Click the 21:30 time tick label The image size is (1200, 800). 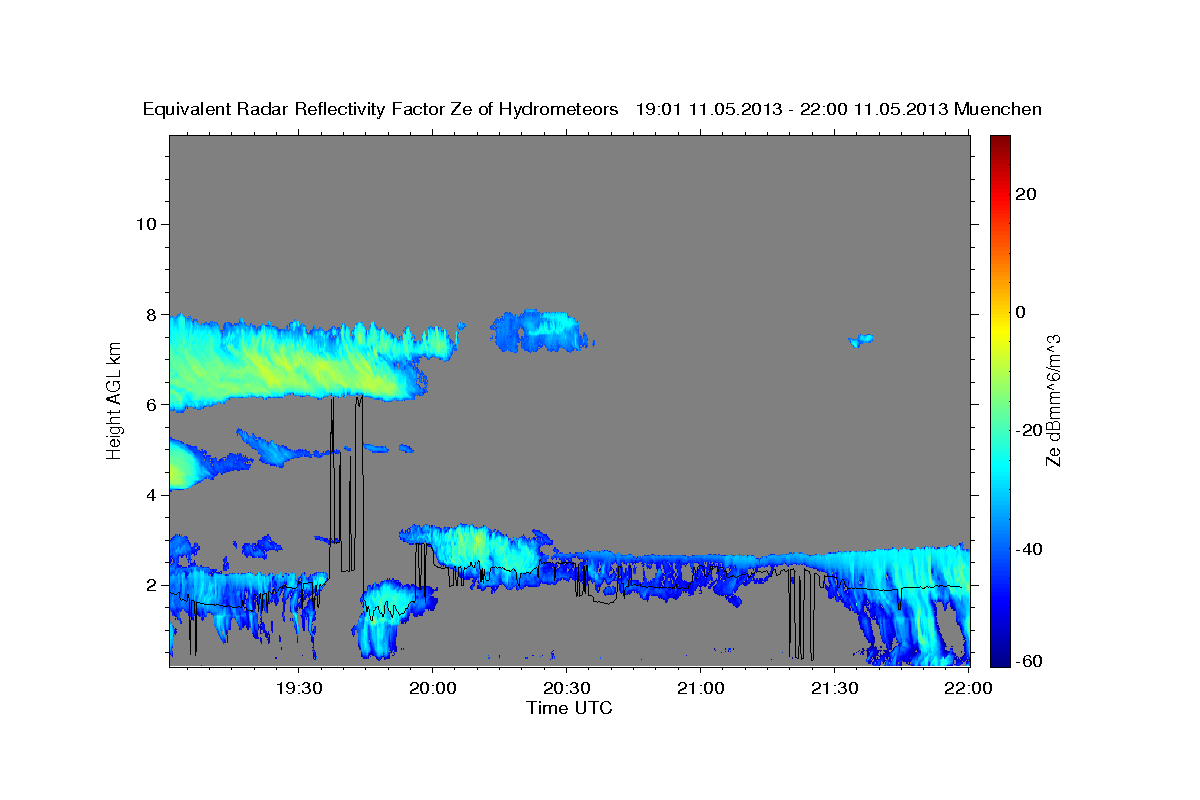[x=834, y=689]
